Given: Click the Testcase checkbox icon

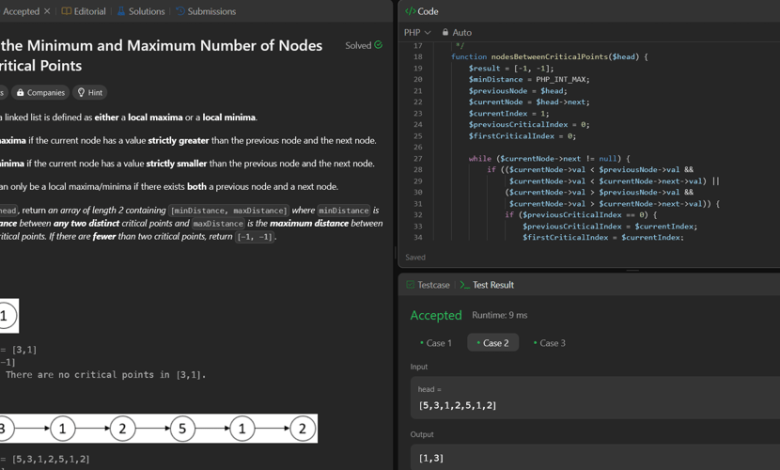Looking at the screenshot, I should coord(410,285).
